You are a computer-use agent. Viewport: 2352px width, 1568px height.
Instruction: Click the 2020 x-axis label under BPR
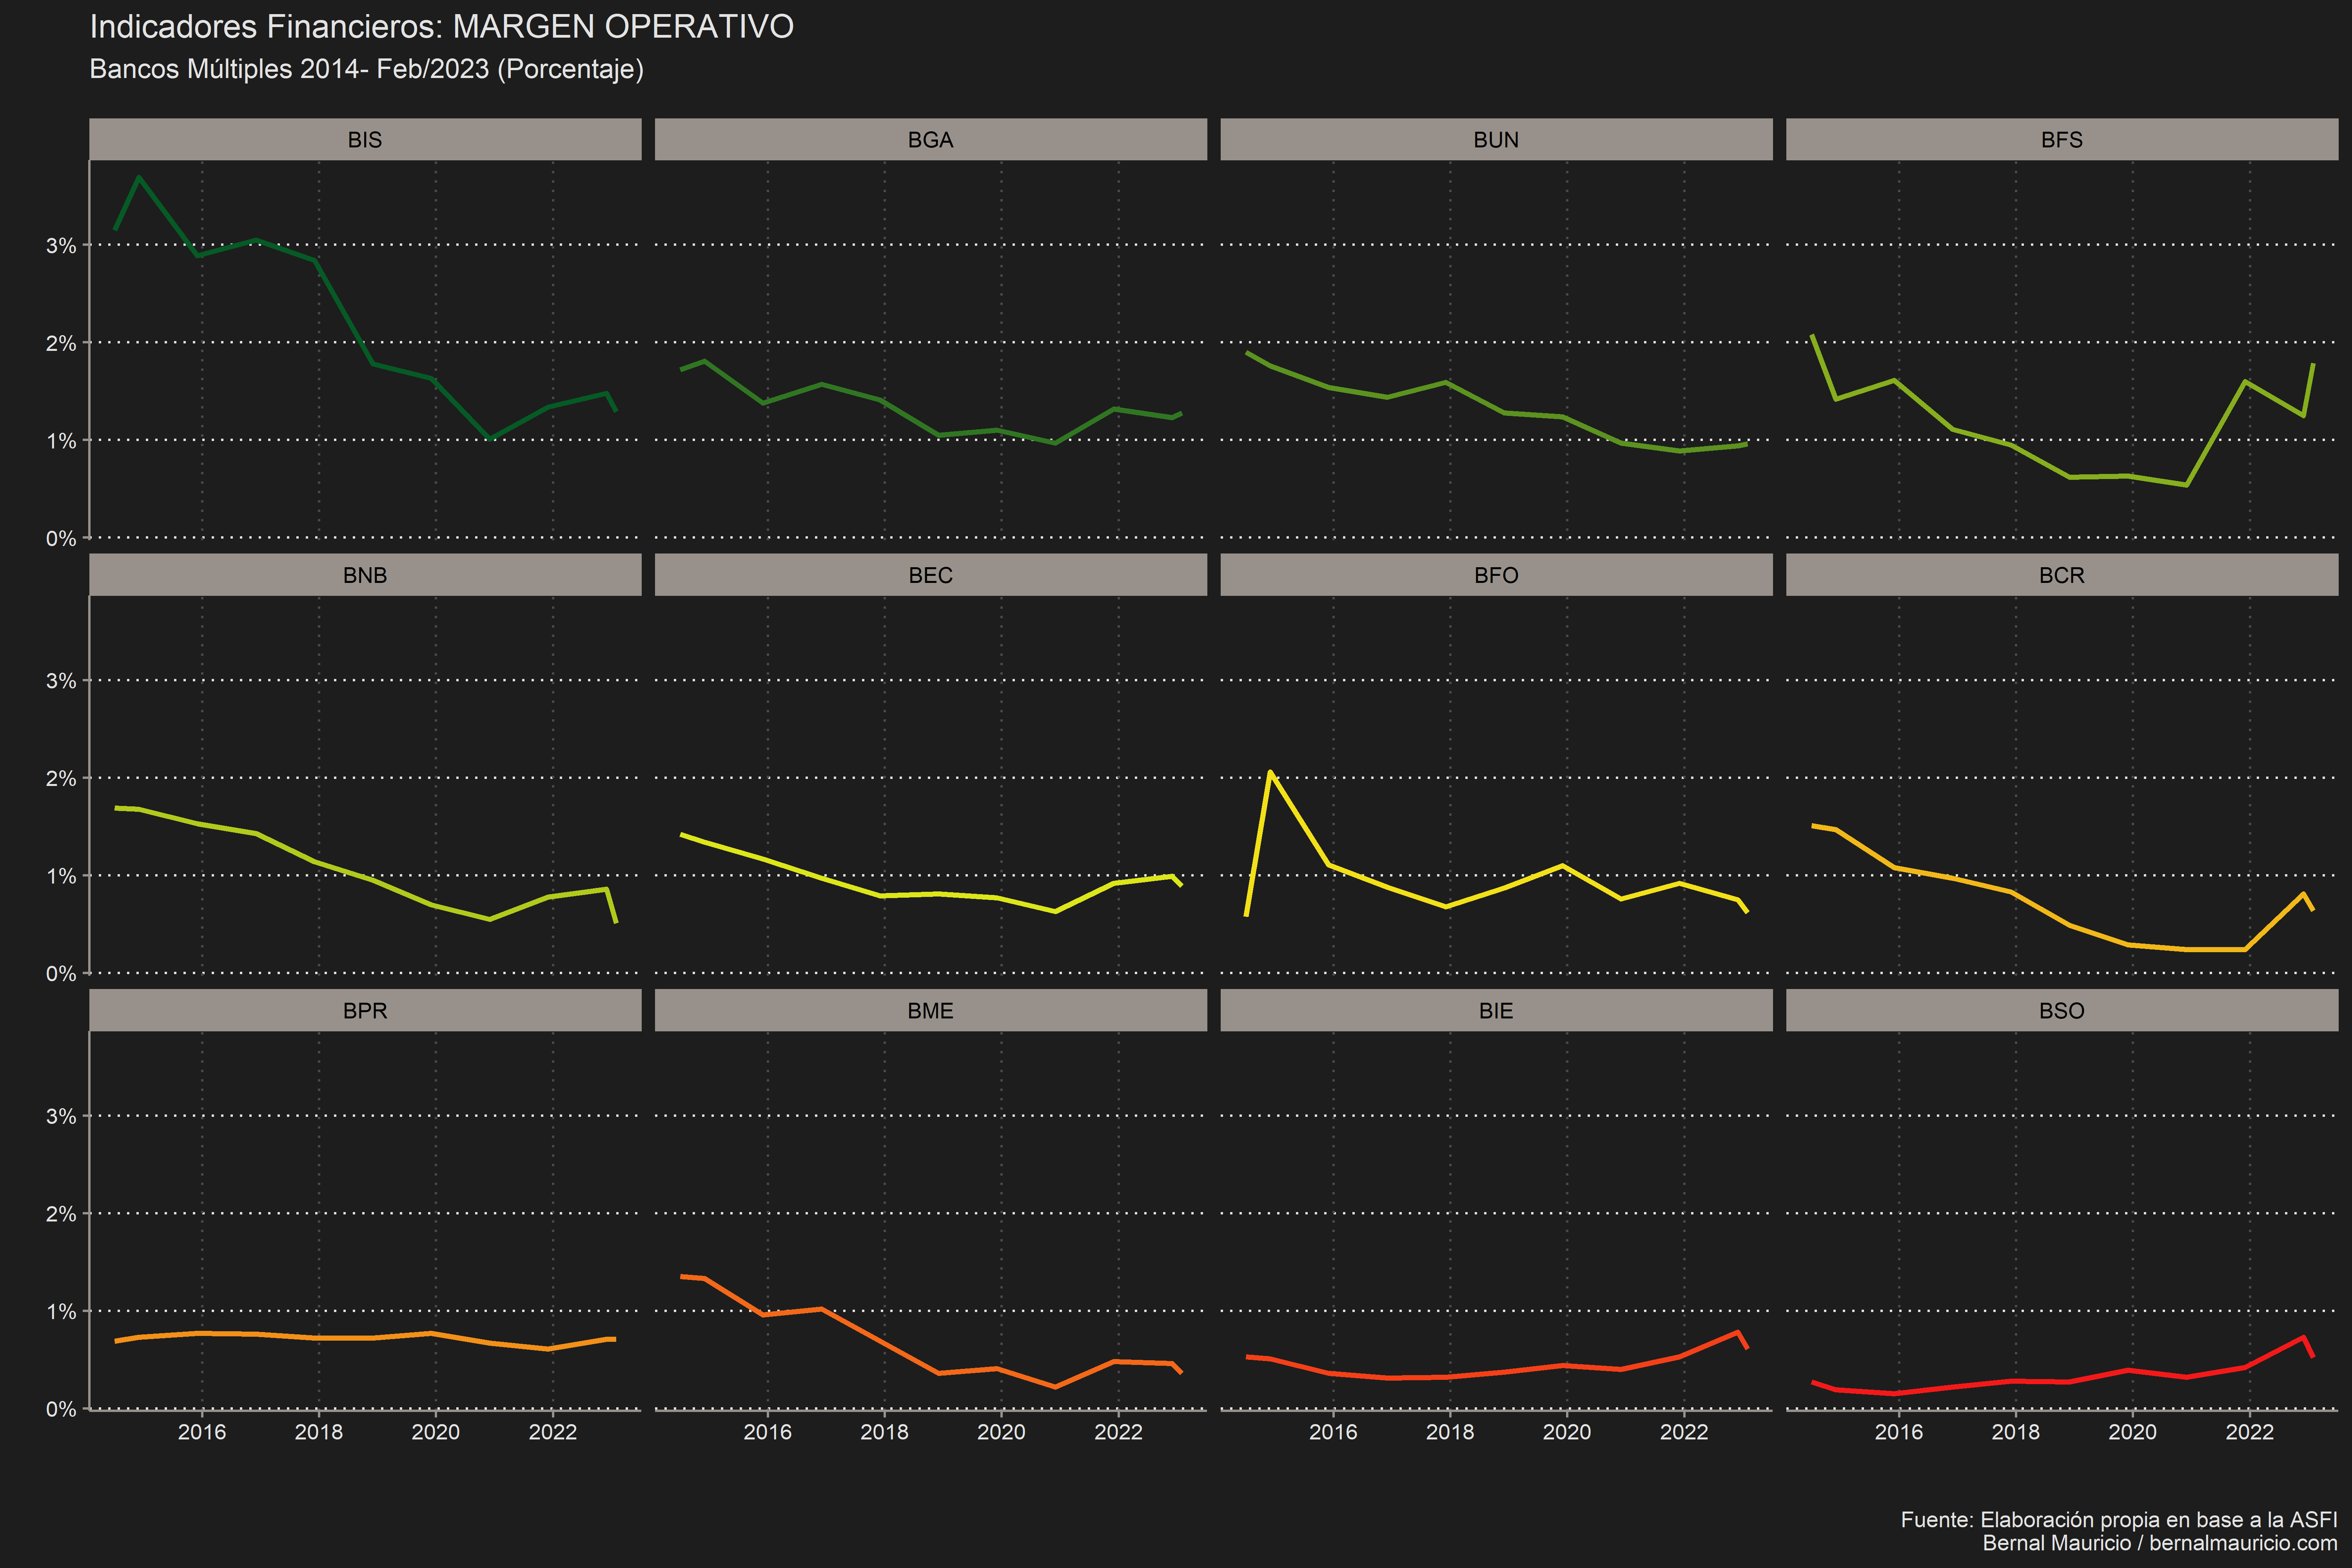point(436,1432)
